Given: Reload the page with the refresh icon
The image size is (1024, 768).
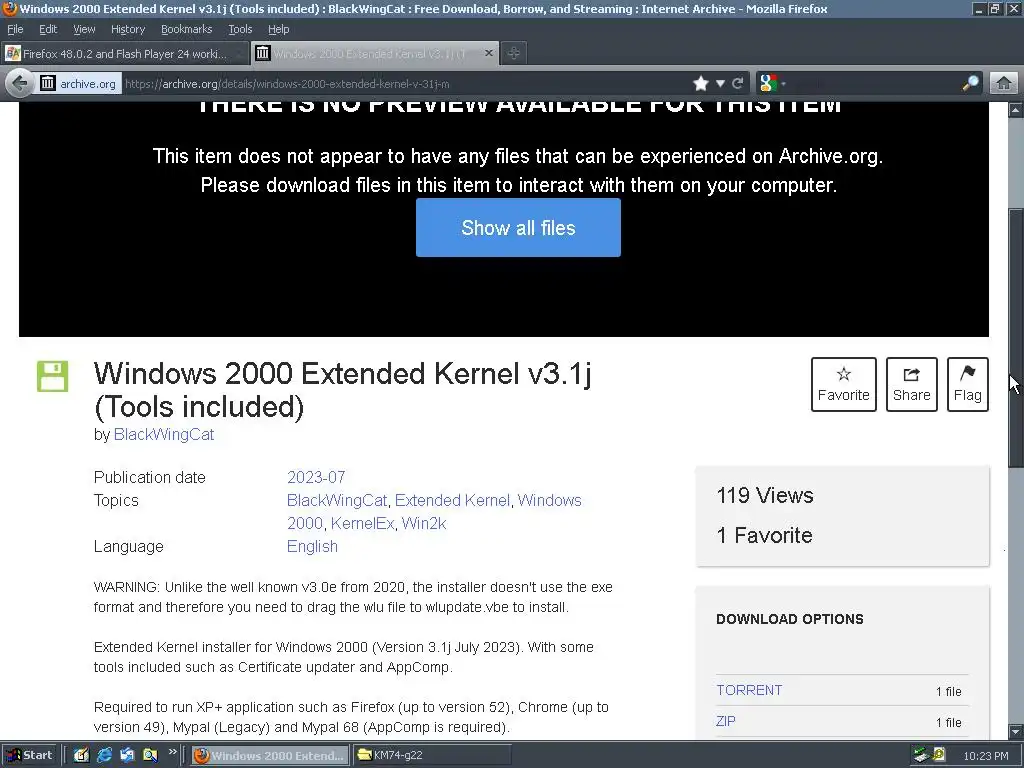Looking at the screenshot, I should [738, 84].
